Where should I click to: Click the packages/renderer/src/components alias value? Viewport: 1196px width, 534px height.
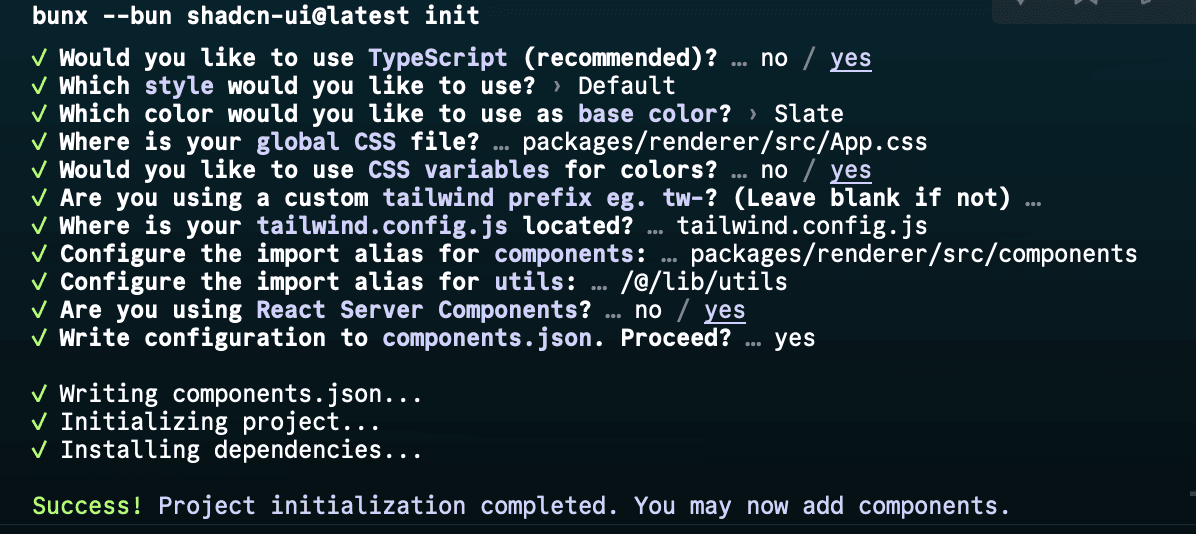tap(914, 255)
